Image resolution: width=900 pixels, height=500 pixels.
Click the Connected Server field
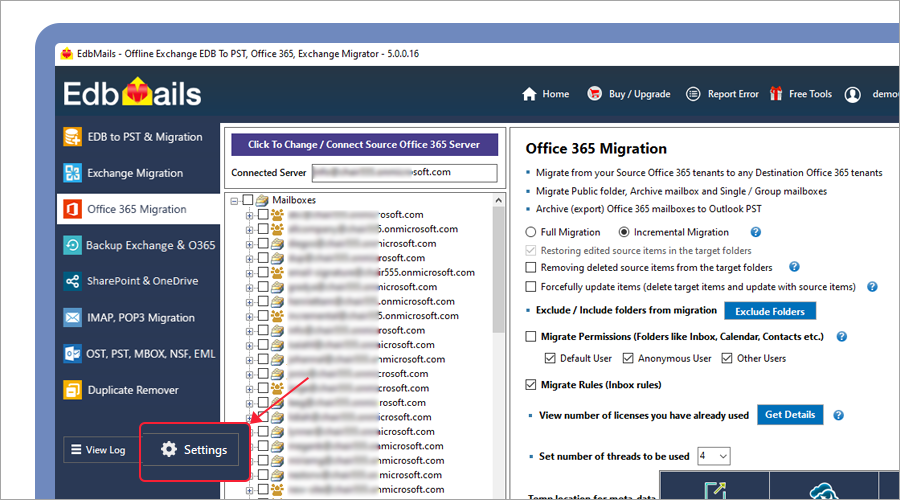[405, 173]
